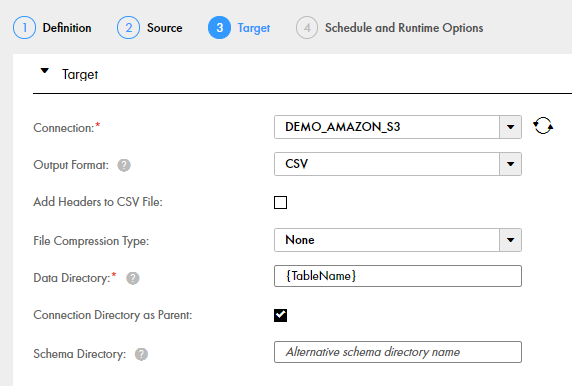Open the Output Format dropdown arrow
572x386 pixels.
pyautogui.click(x=510, y=164)
